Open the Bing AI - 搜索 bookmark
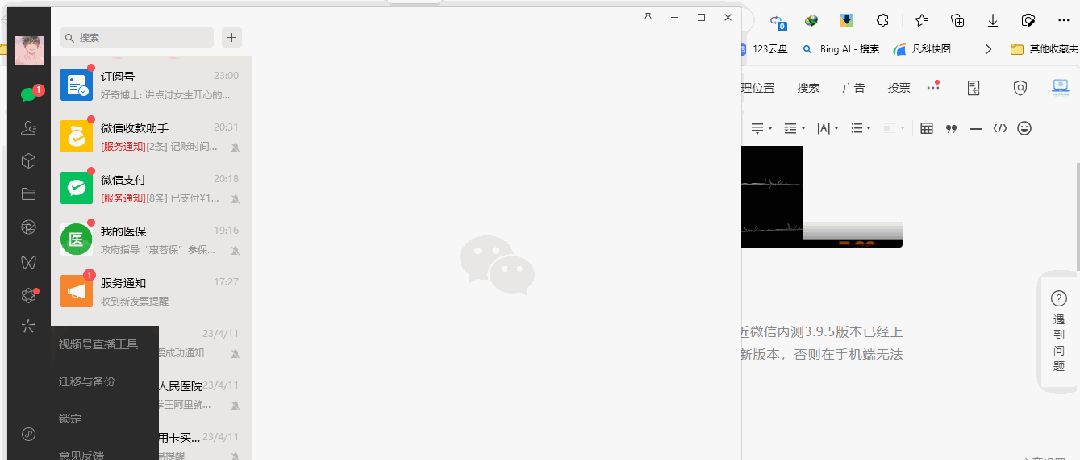This screenshot has height=460, width=1080. point(842,49)
